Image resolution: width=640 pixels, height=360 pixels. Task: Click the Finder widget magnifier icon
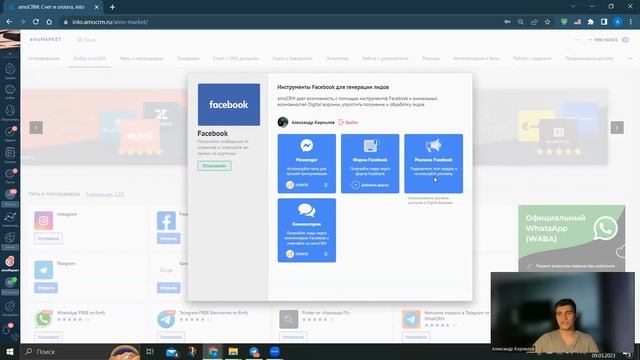289,319
